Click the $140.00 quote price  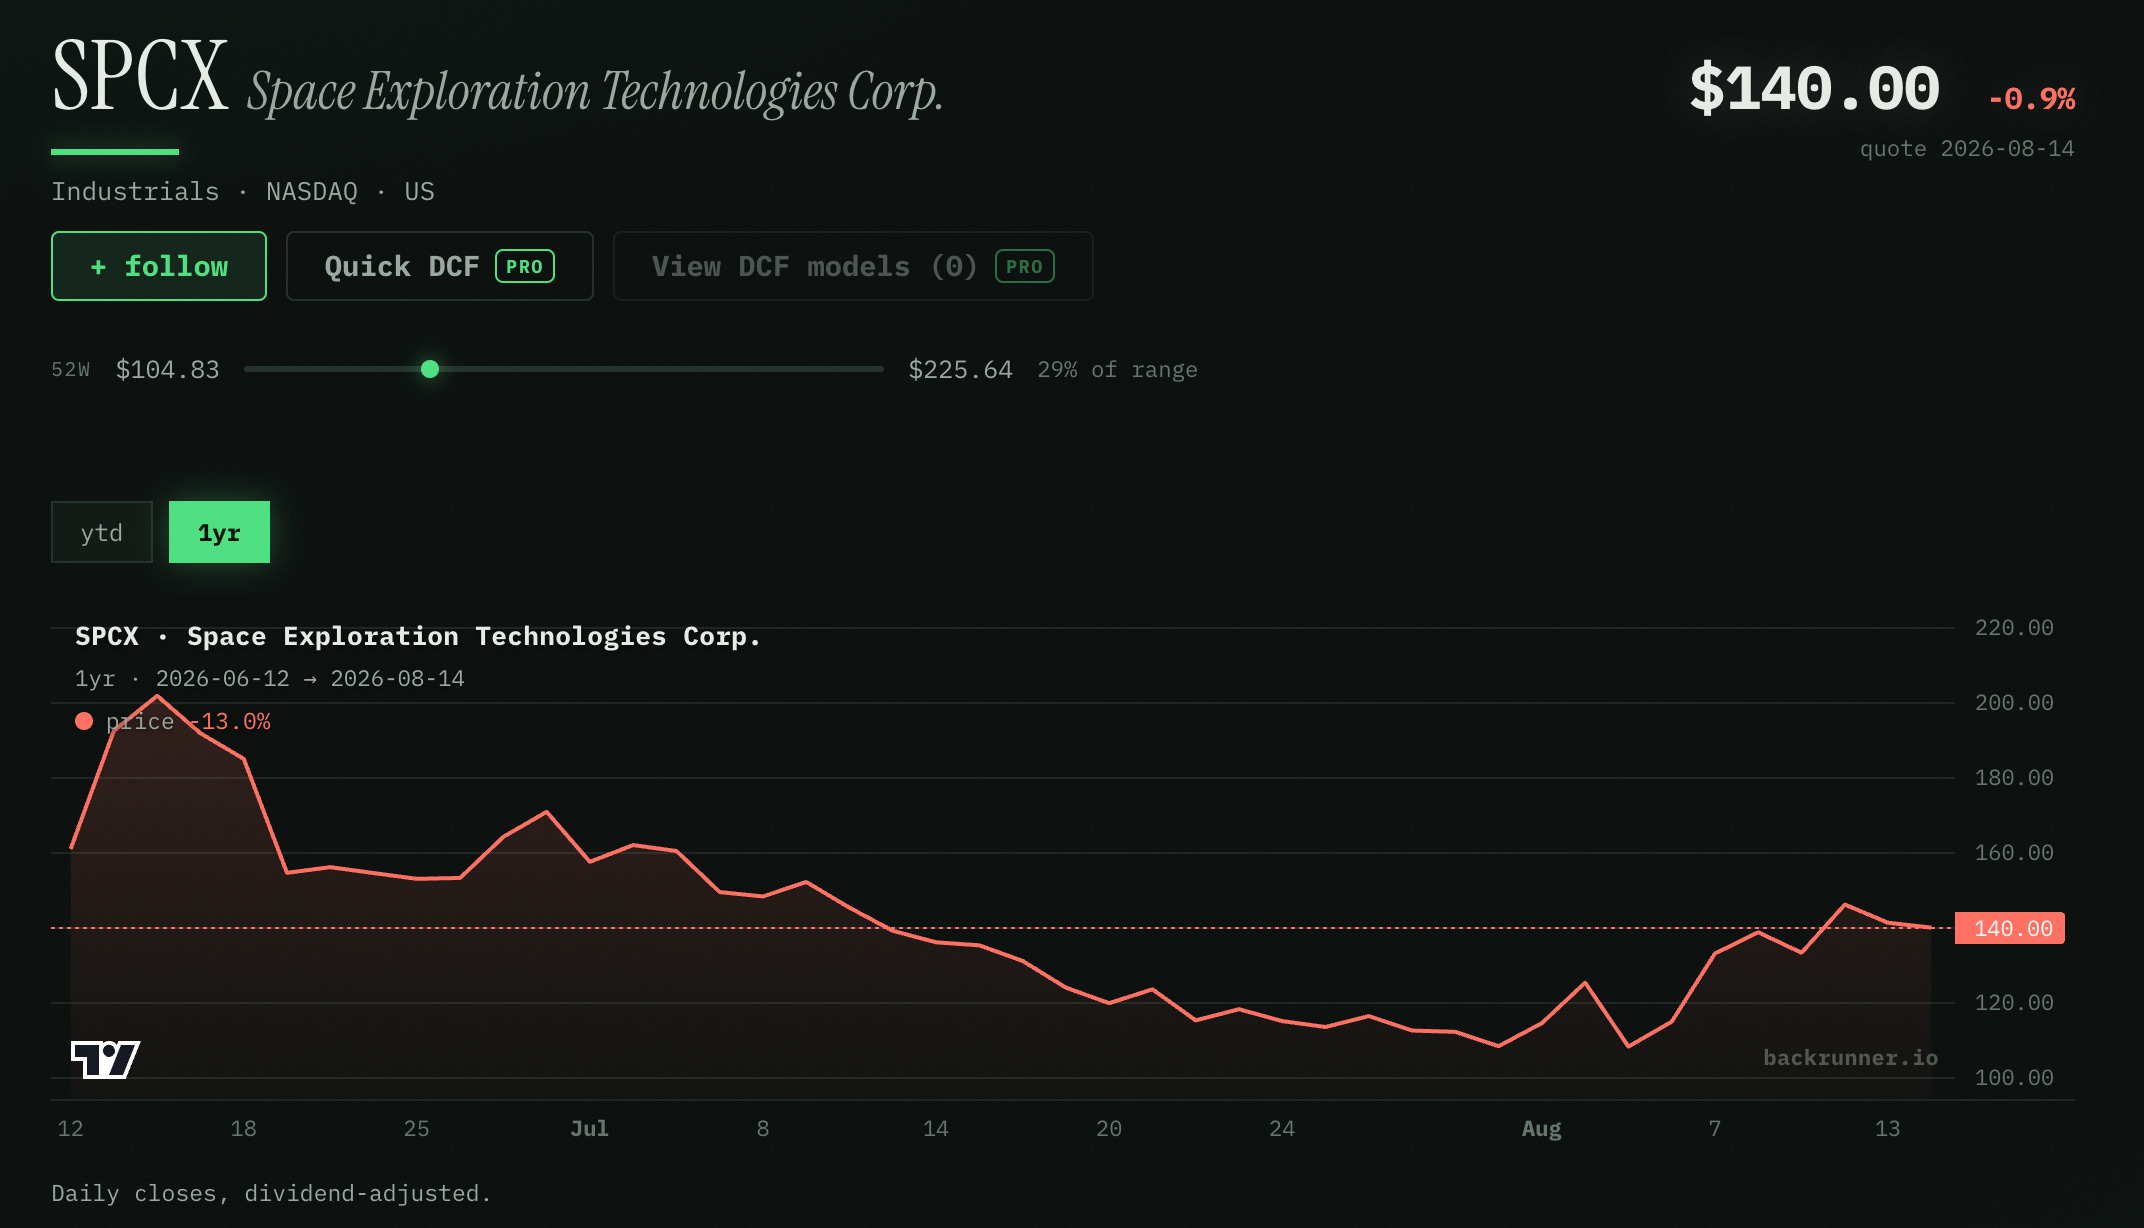tap(1814, 89)
